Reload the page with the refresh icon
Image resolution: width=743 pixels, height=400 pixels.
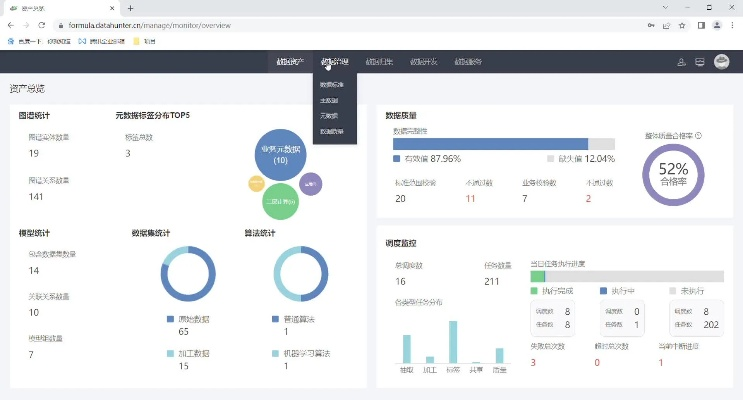[41, 24]
